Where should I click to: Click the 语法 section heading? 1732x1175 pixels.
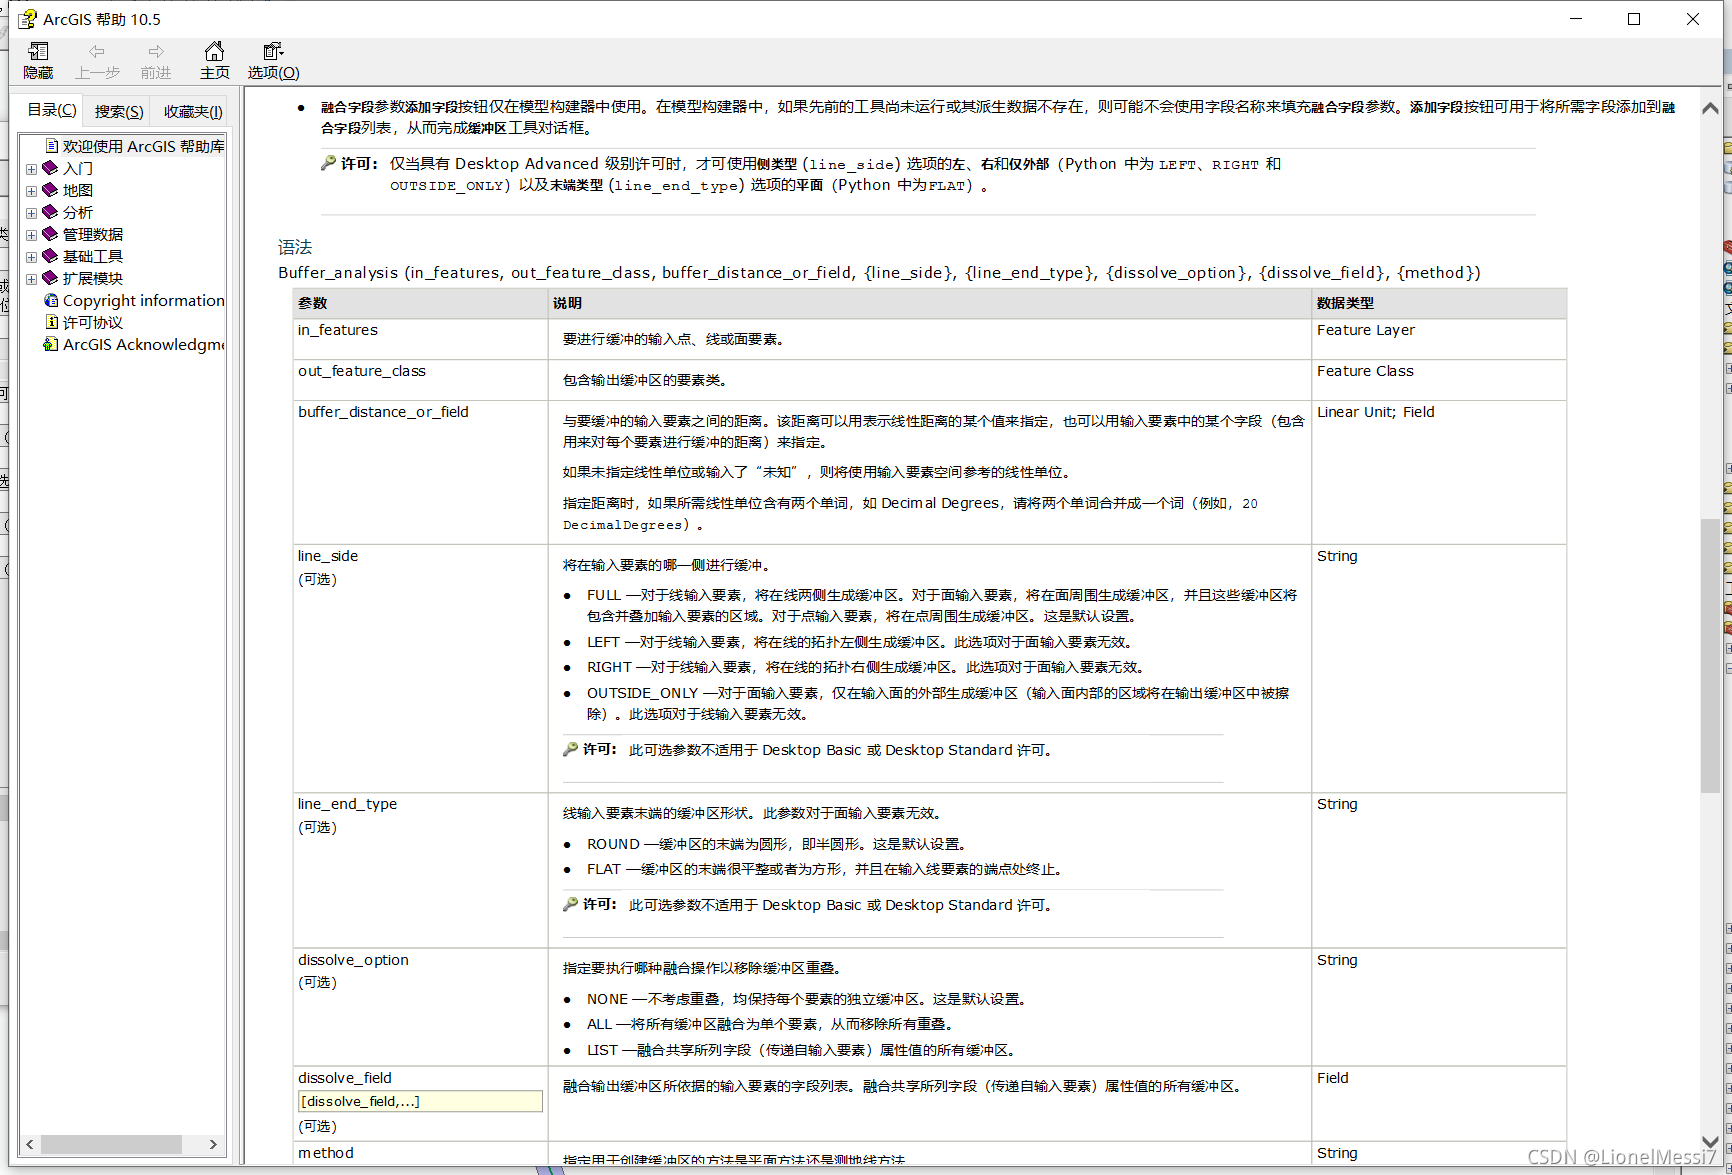click(295, 247)
